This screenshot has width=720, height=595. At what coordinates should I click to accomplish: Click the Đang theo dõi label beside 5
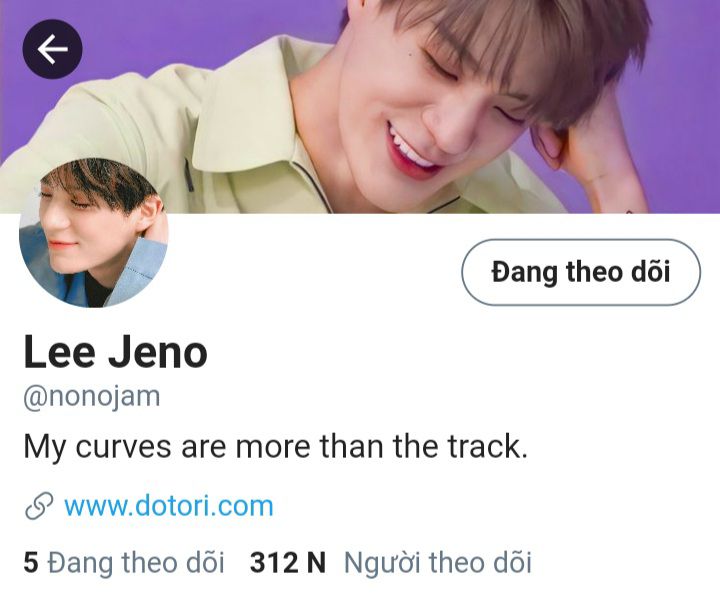coord(136,563)
